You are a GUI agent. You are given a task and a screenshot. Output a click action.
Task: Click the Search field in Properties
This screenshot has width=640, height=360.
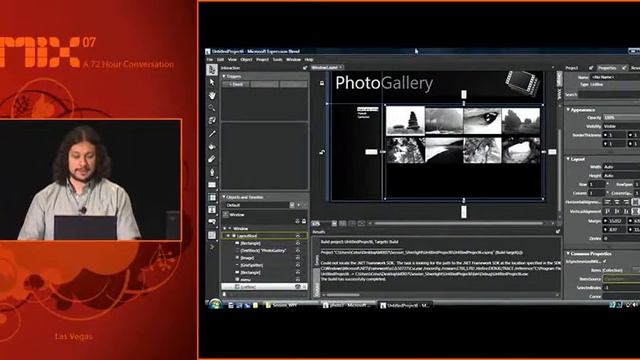(609, 94)
